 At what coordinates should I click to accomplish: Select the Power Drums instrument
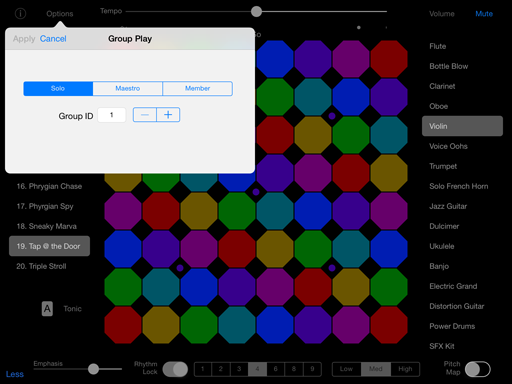click(462, 326)
